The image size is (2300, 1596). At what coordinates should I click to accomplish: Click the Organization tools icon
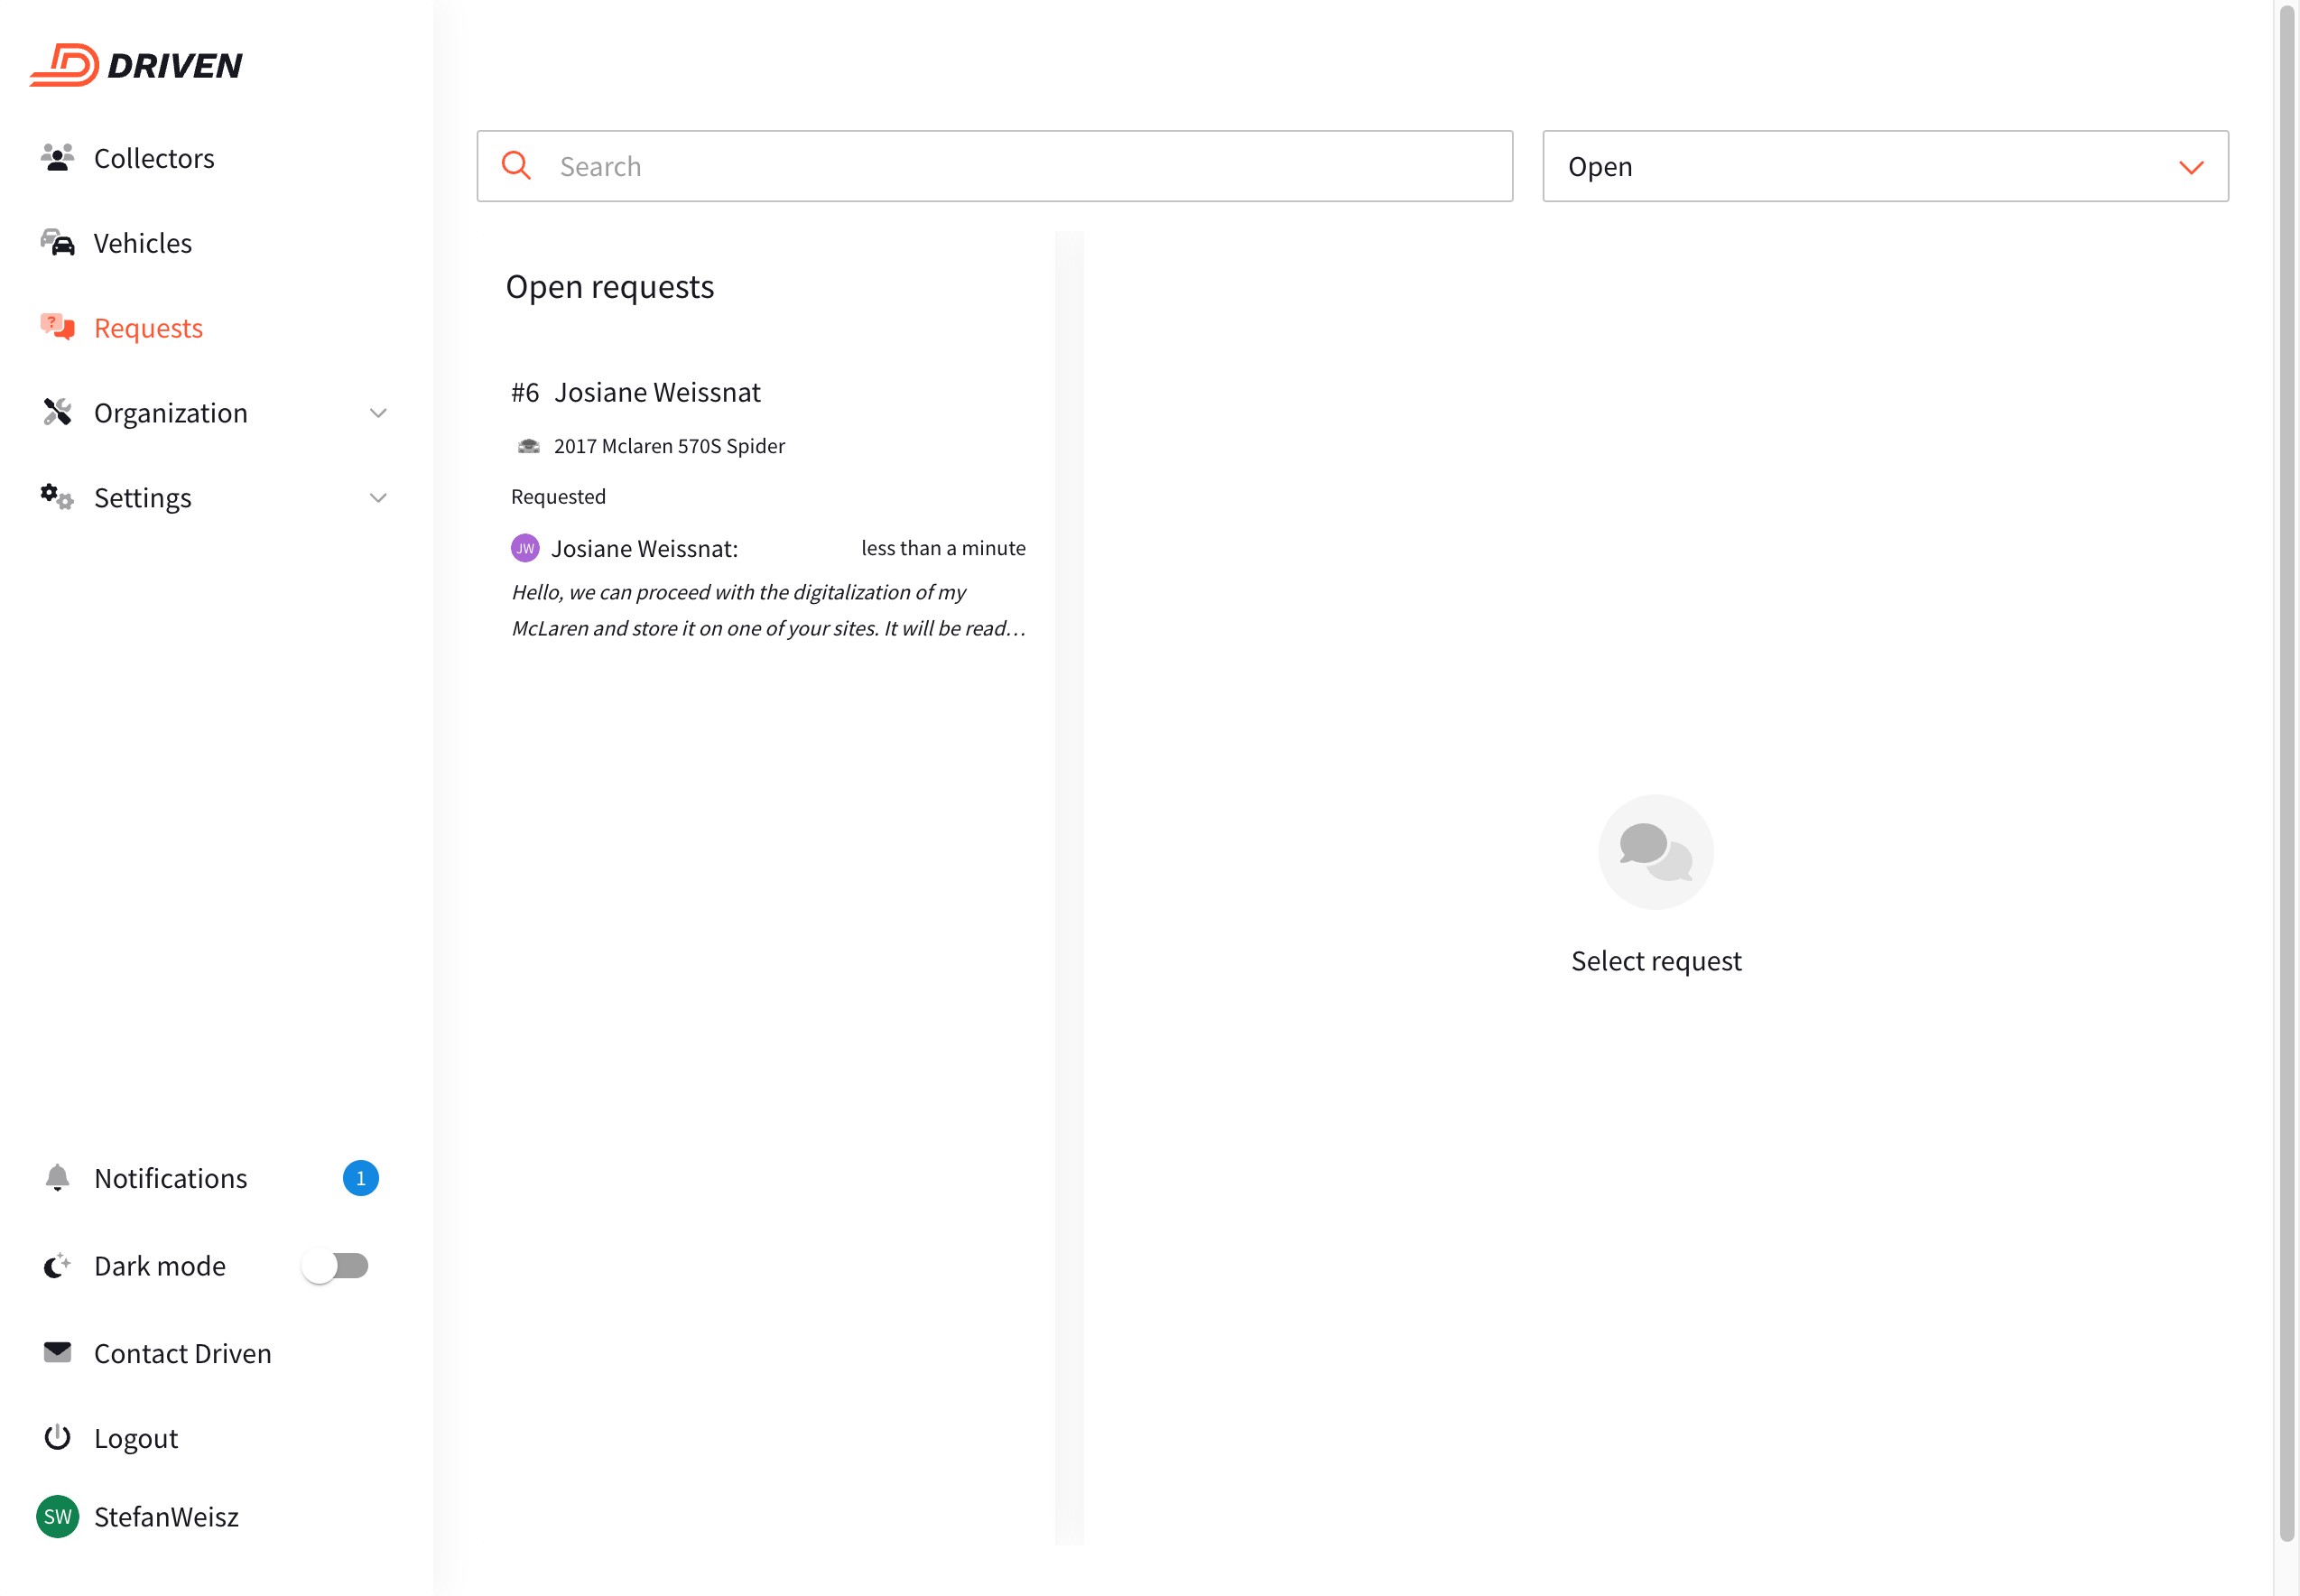coord(57,412)
